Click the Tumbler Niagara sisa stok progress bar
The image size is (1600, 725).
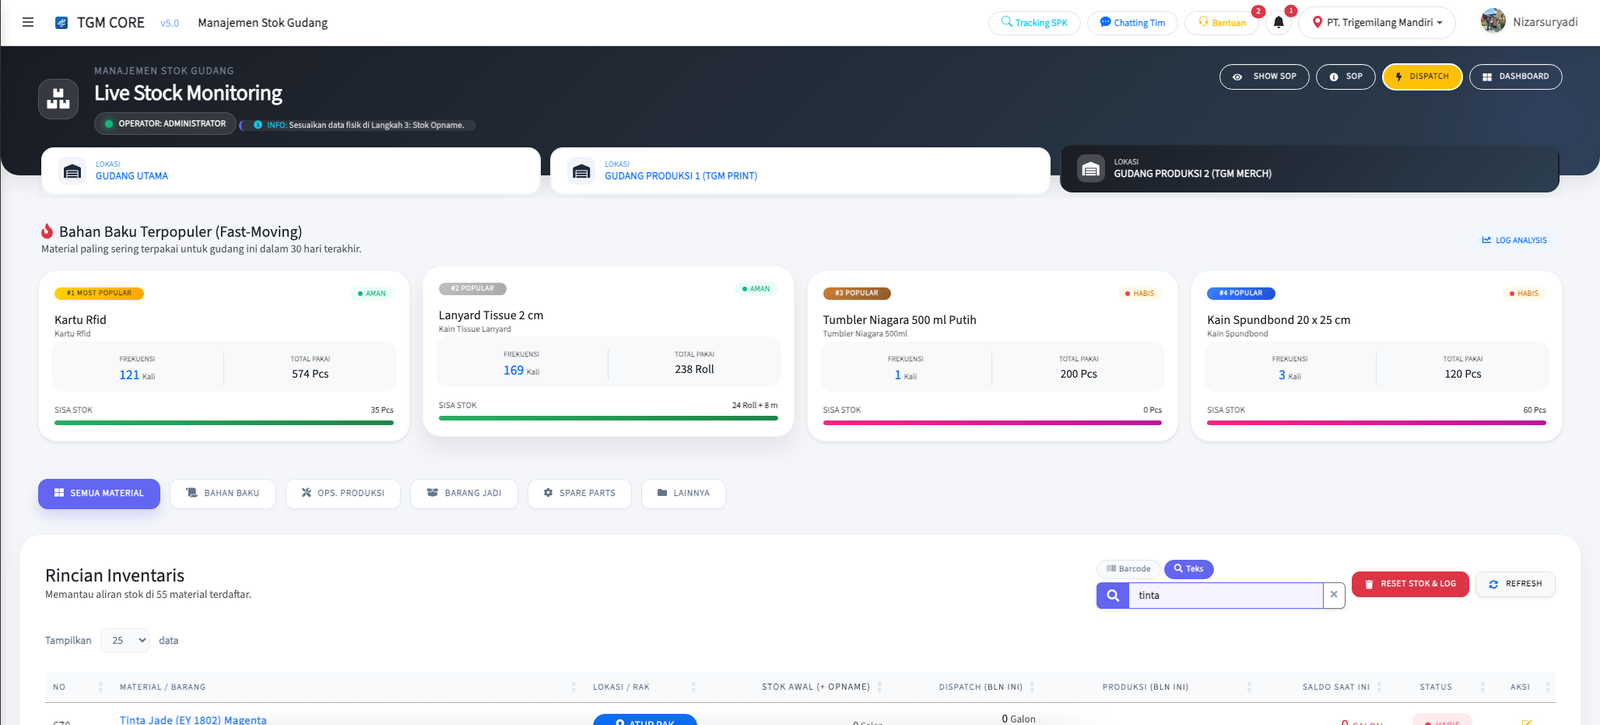click(x=992, y=423)
